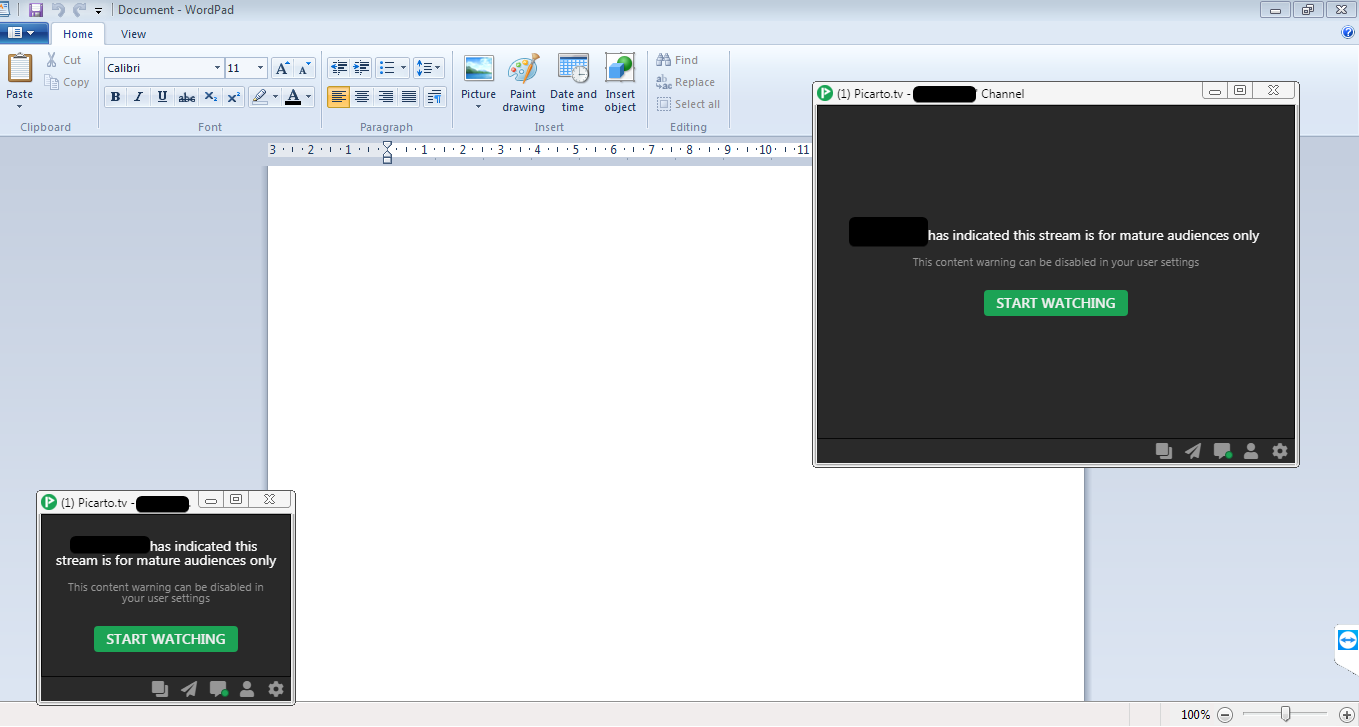Open the Calibri font family dropdown
This screenshot has width=1359, height=727.
pos(217,68)
